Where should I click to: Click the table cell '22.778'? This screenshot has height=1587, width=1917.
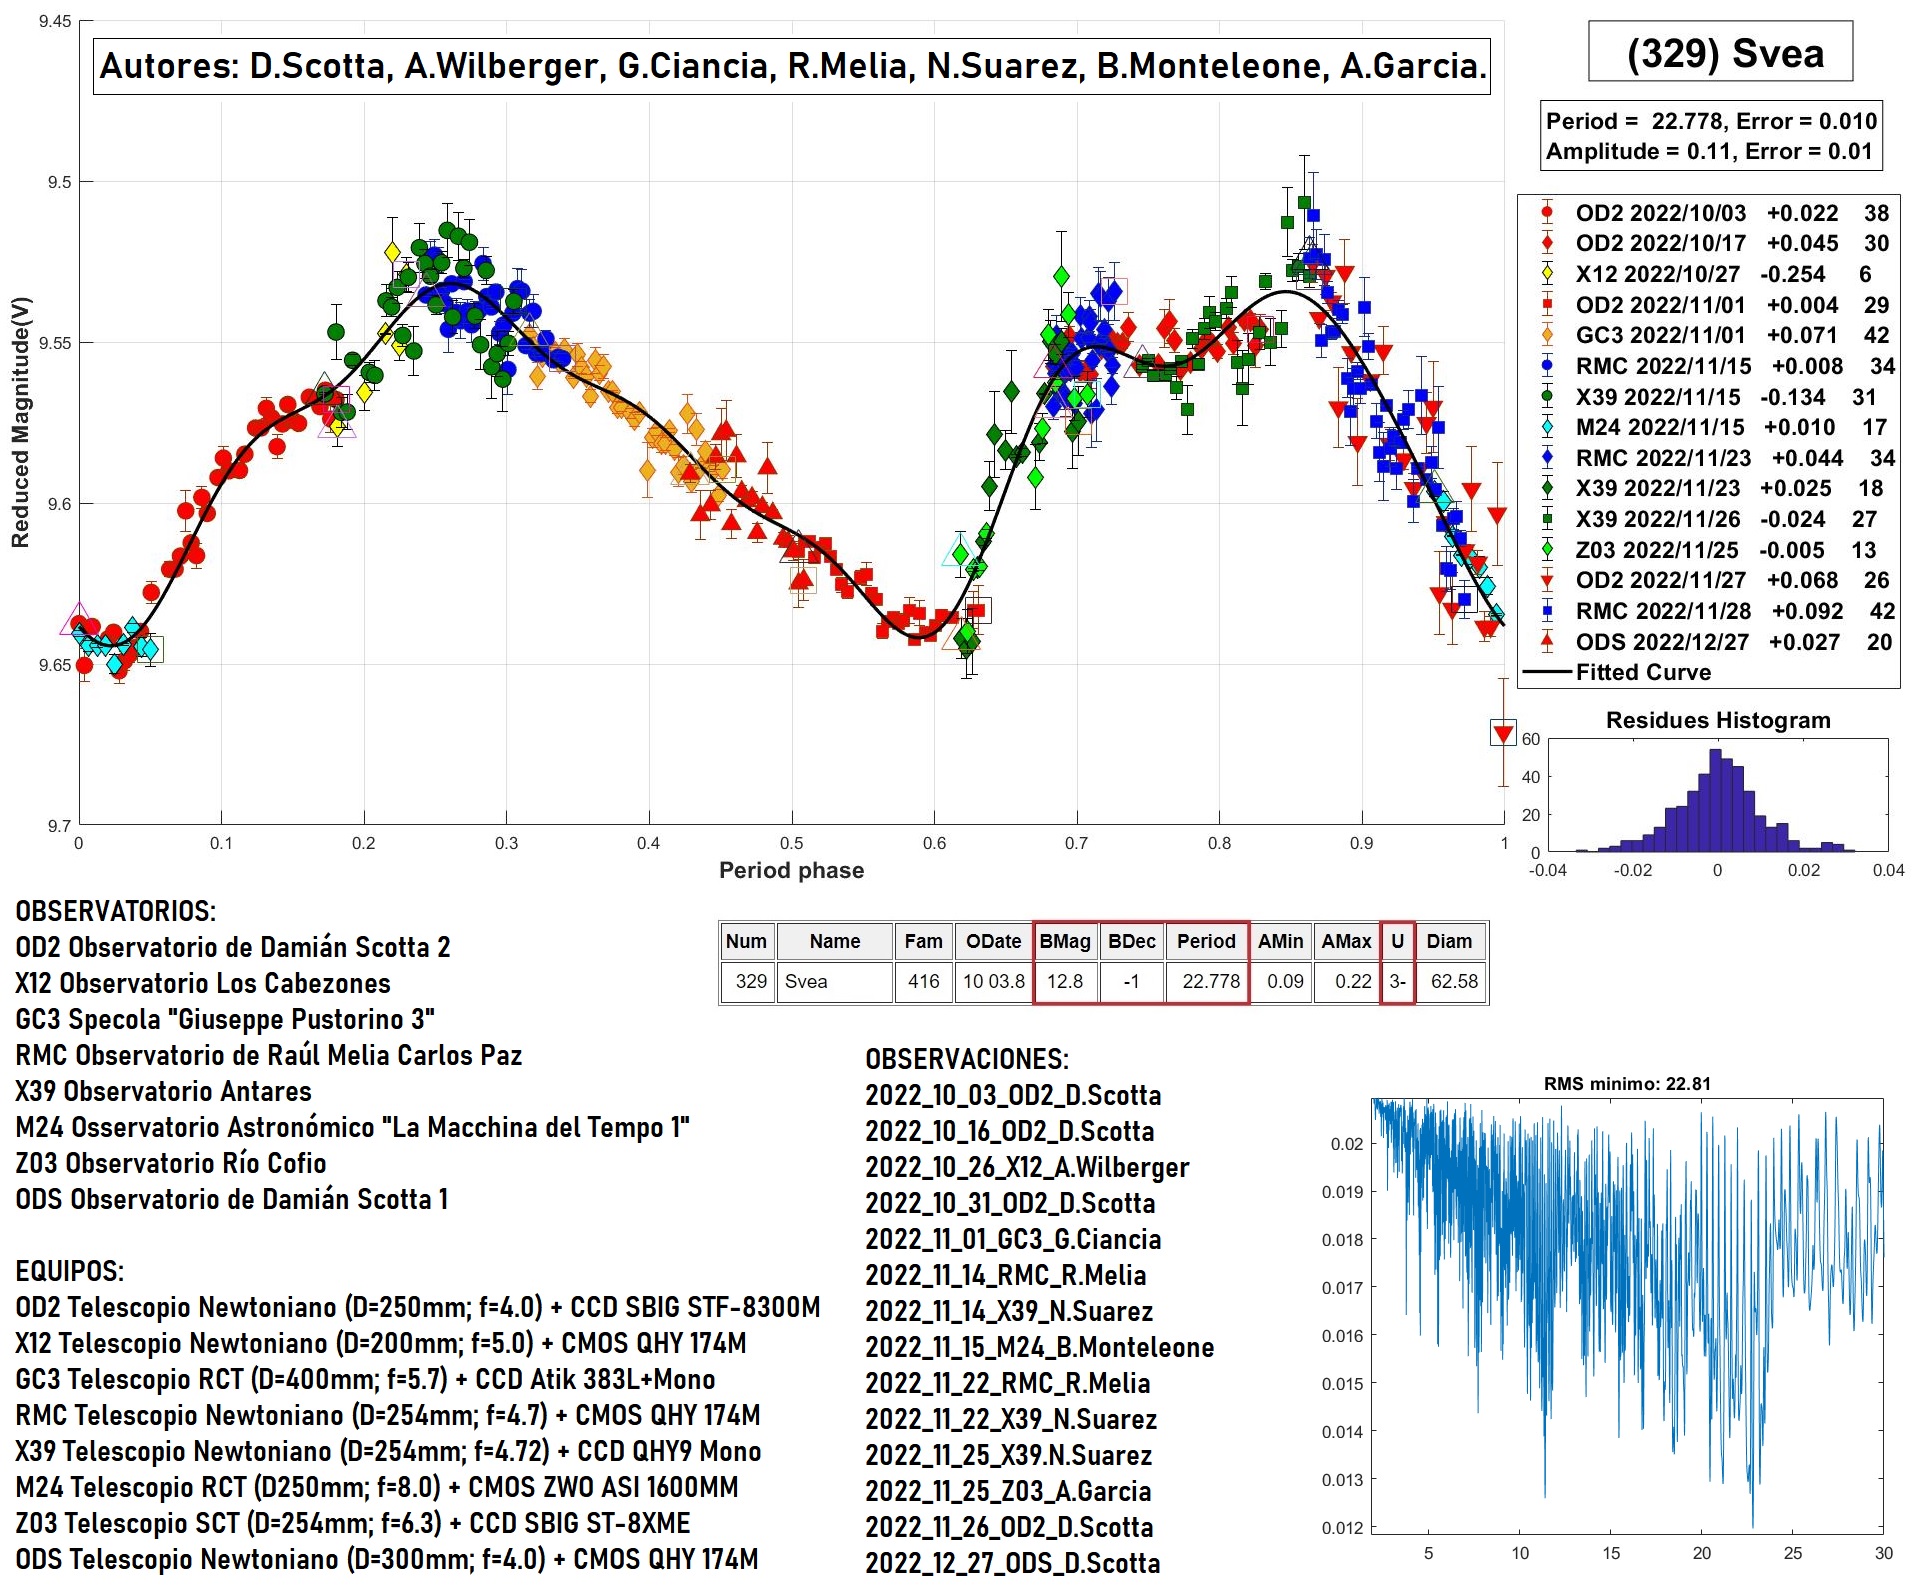point(1207,981)
